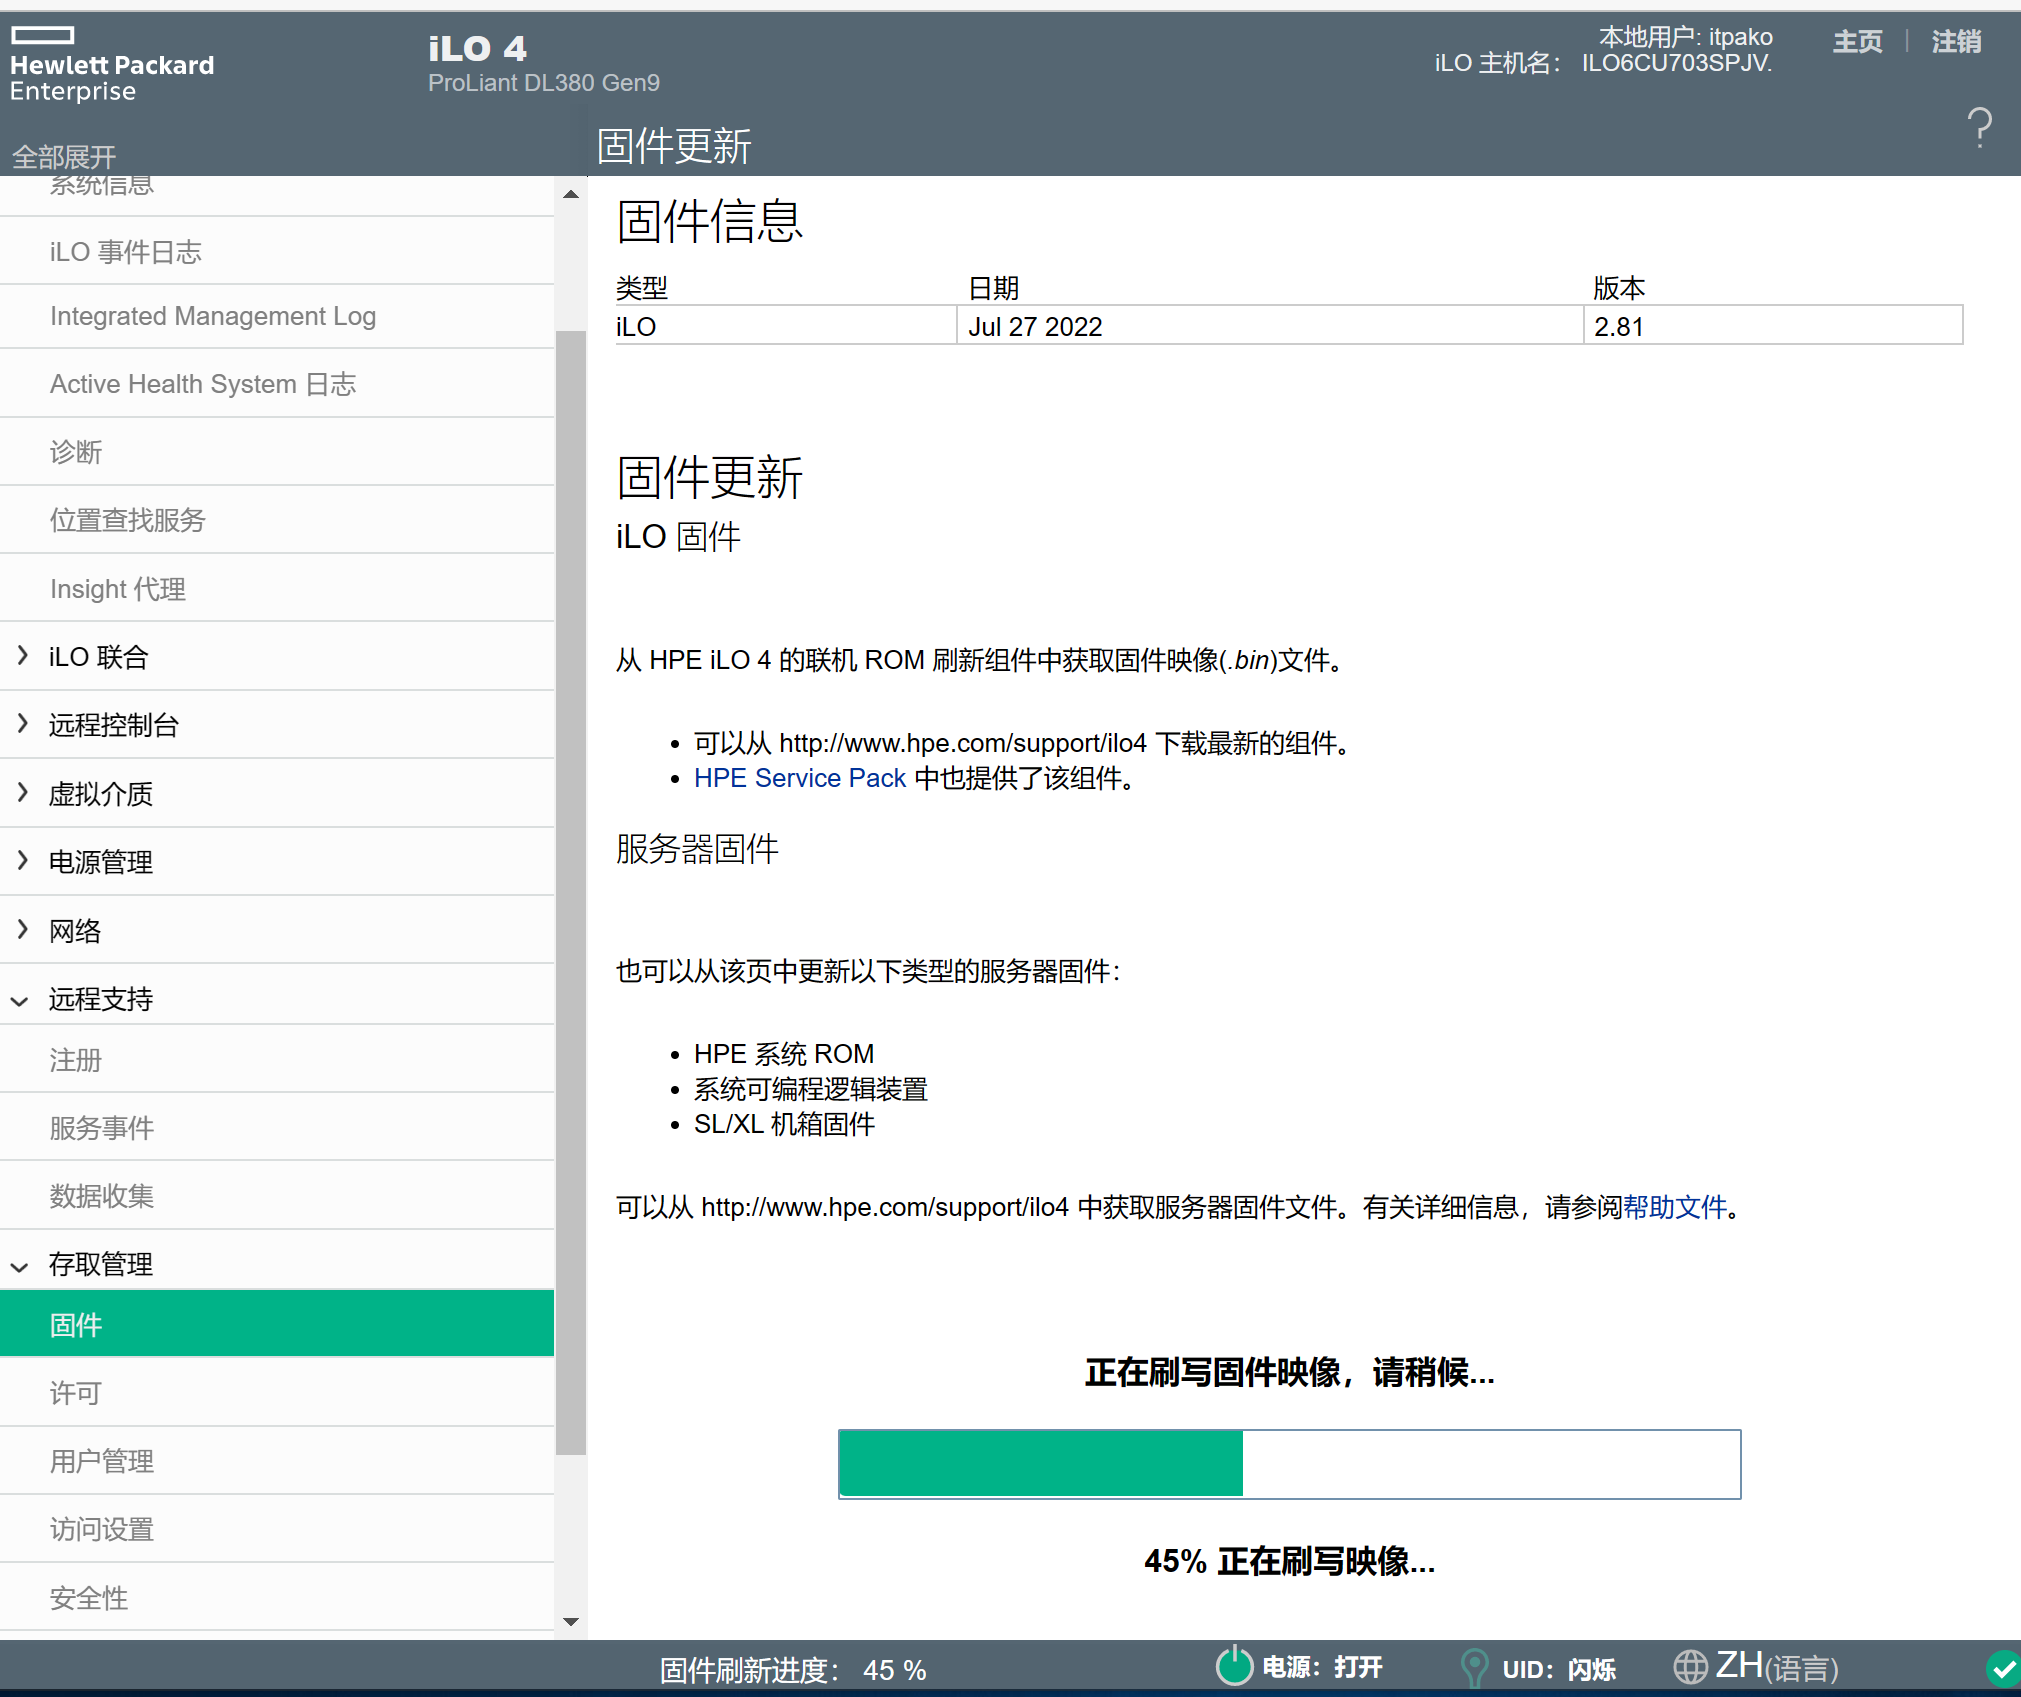
Task: Open the 帮助文件 help link
Action: 1674,1207
